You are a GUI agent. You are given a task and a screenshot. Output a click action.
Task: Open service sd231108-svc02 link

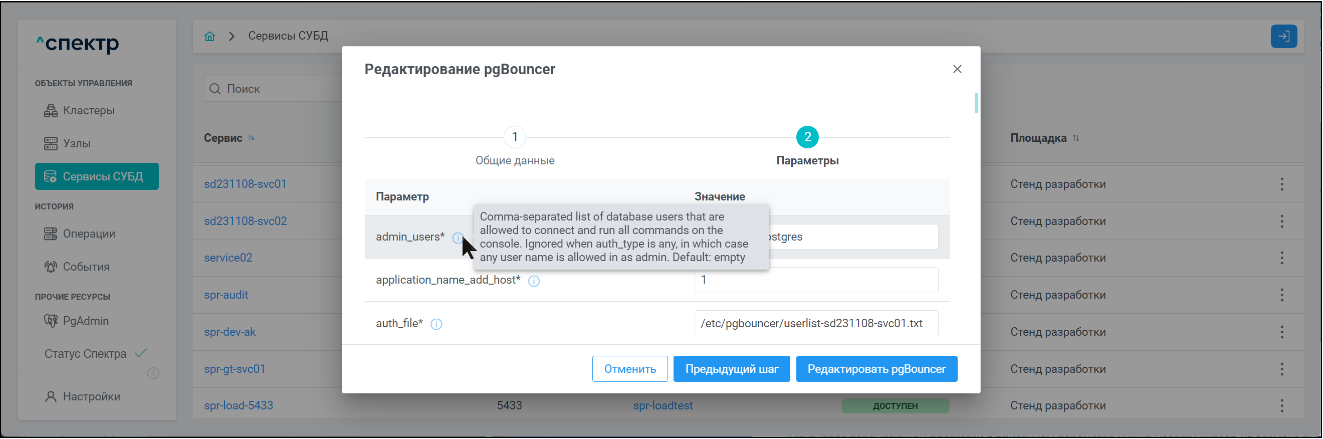pos(245,221)
